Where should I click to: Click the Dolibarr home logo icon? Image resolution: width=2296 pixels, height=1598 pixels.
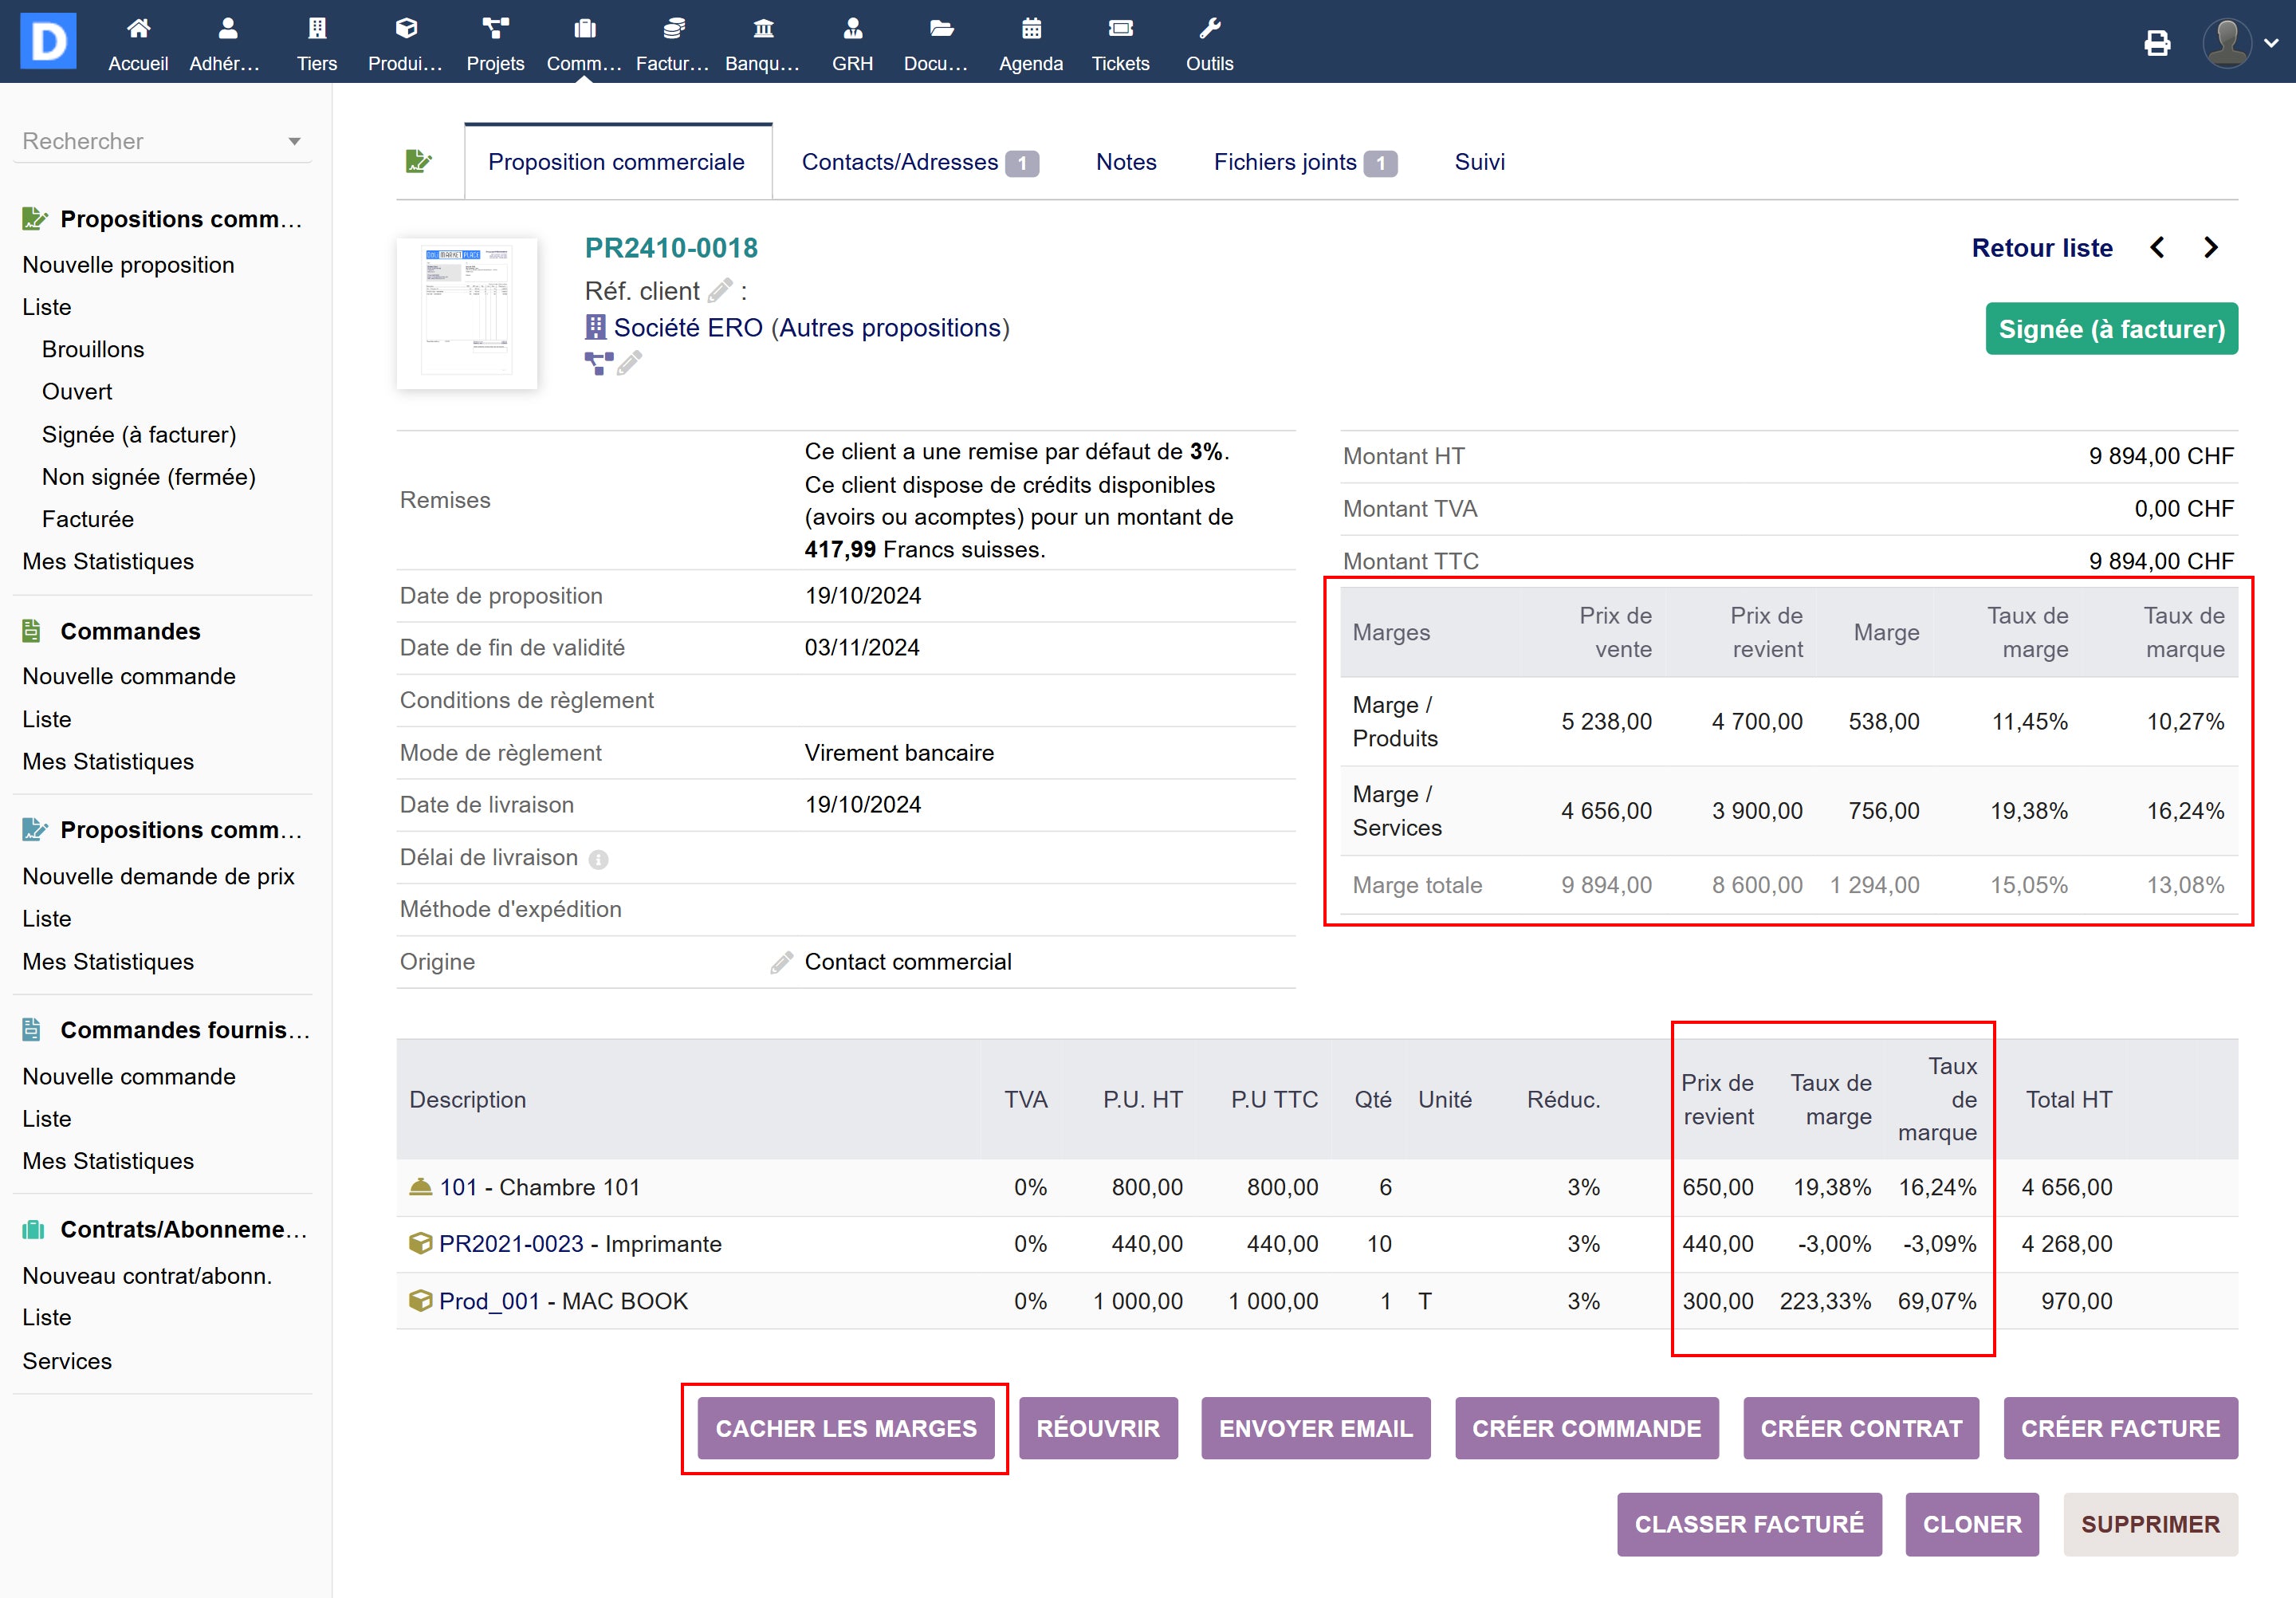(48, 41)
